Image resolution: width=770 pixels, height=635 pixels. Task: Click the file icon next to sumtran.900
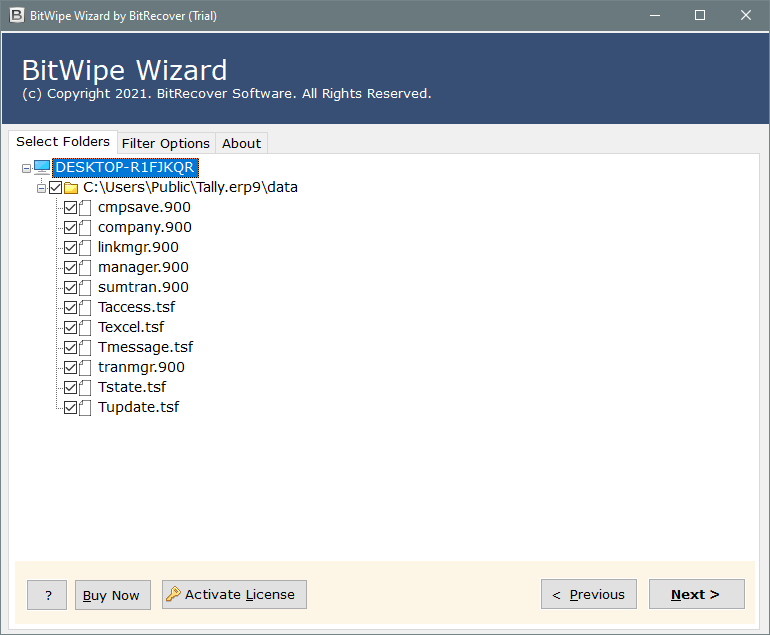click(x=85, y=288)
